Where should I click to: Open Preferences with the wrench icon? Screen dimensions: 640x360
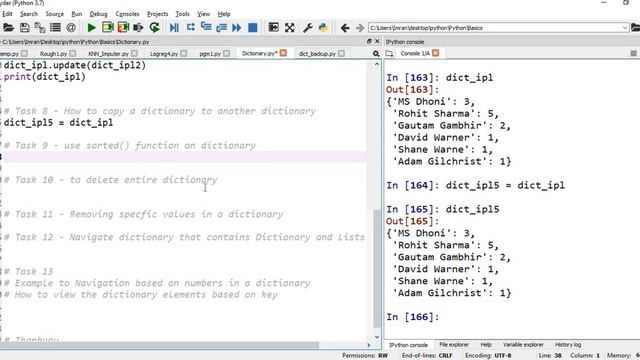pos(307,28)
